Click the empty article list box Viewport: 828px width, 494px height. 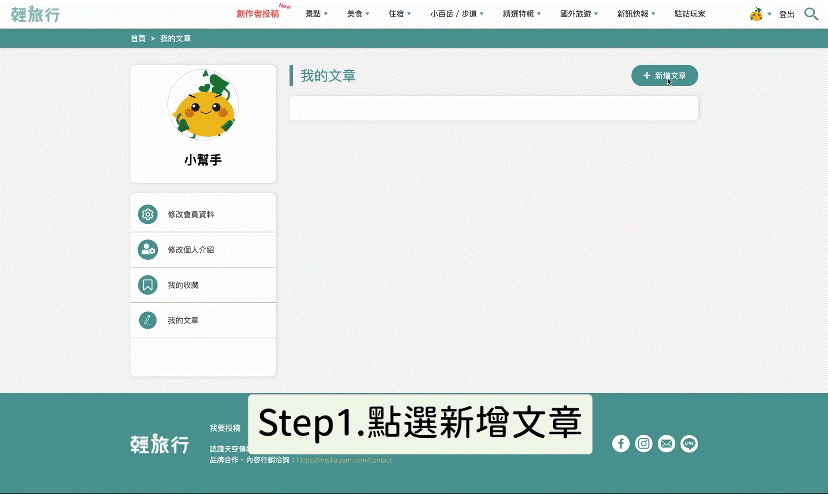coord(494,108)
